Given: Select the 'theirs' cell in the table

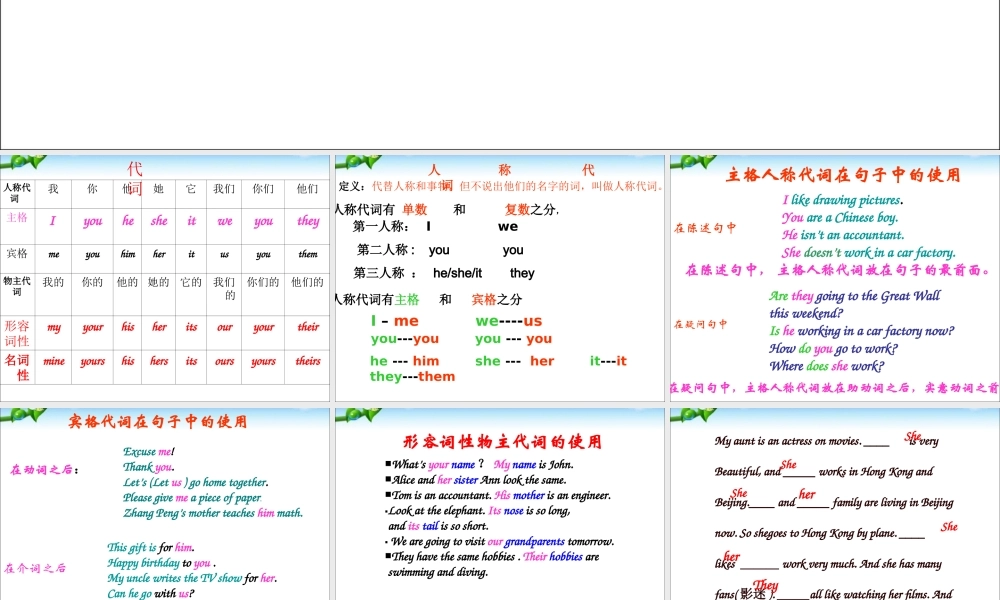Looking at the screenshot, I should pos(307,362).
